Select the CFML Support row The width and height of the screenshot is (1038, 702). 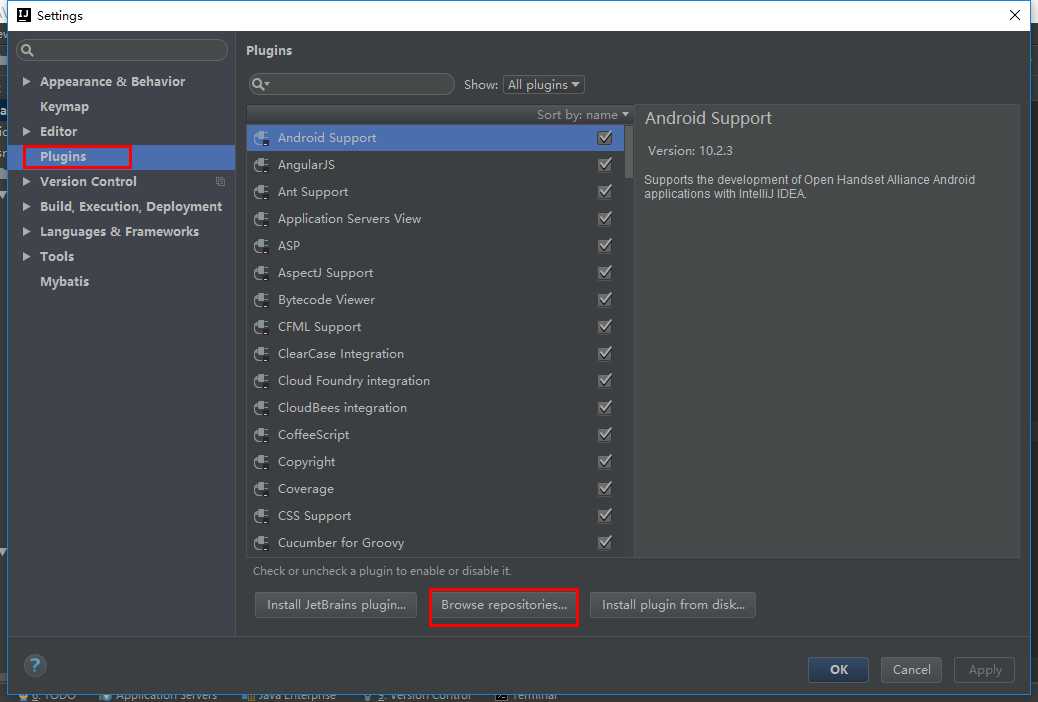coord(435,326)
